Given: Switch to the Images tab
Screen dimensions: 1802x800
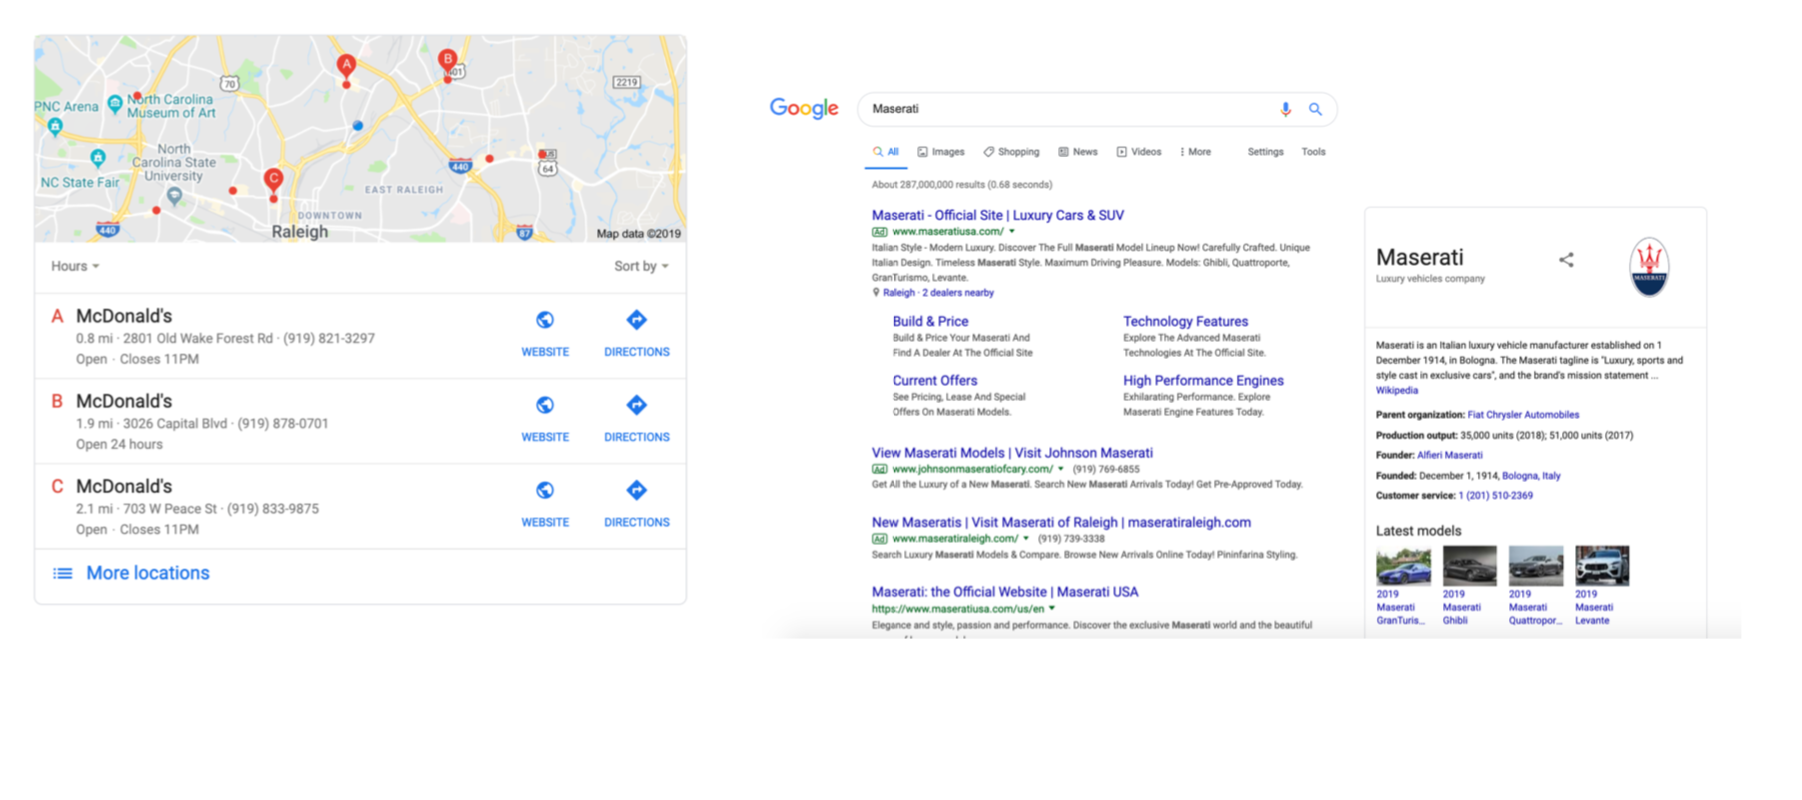Looking at the screenshot, I should click(x=941, y=152).
